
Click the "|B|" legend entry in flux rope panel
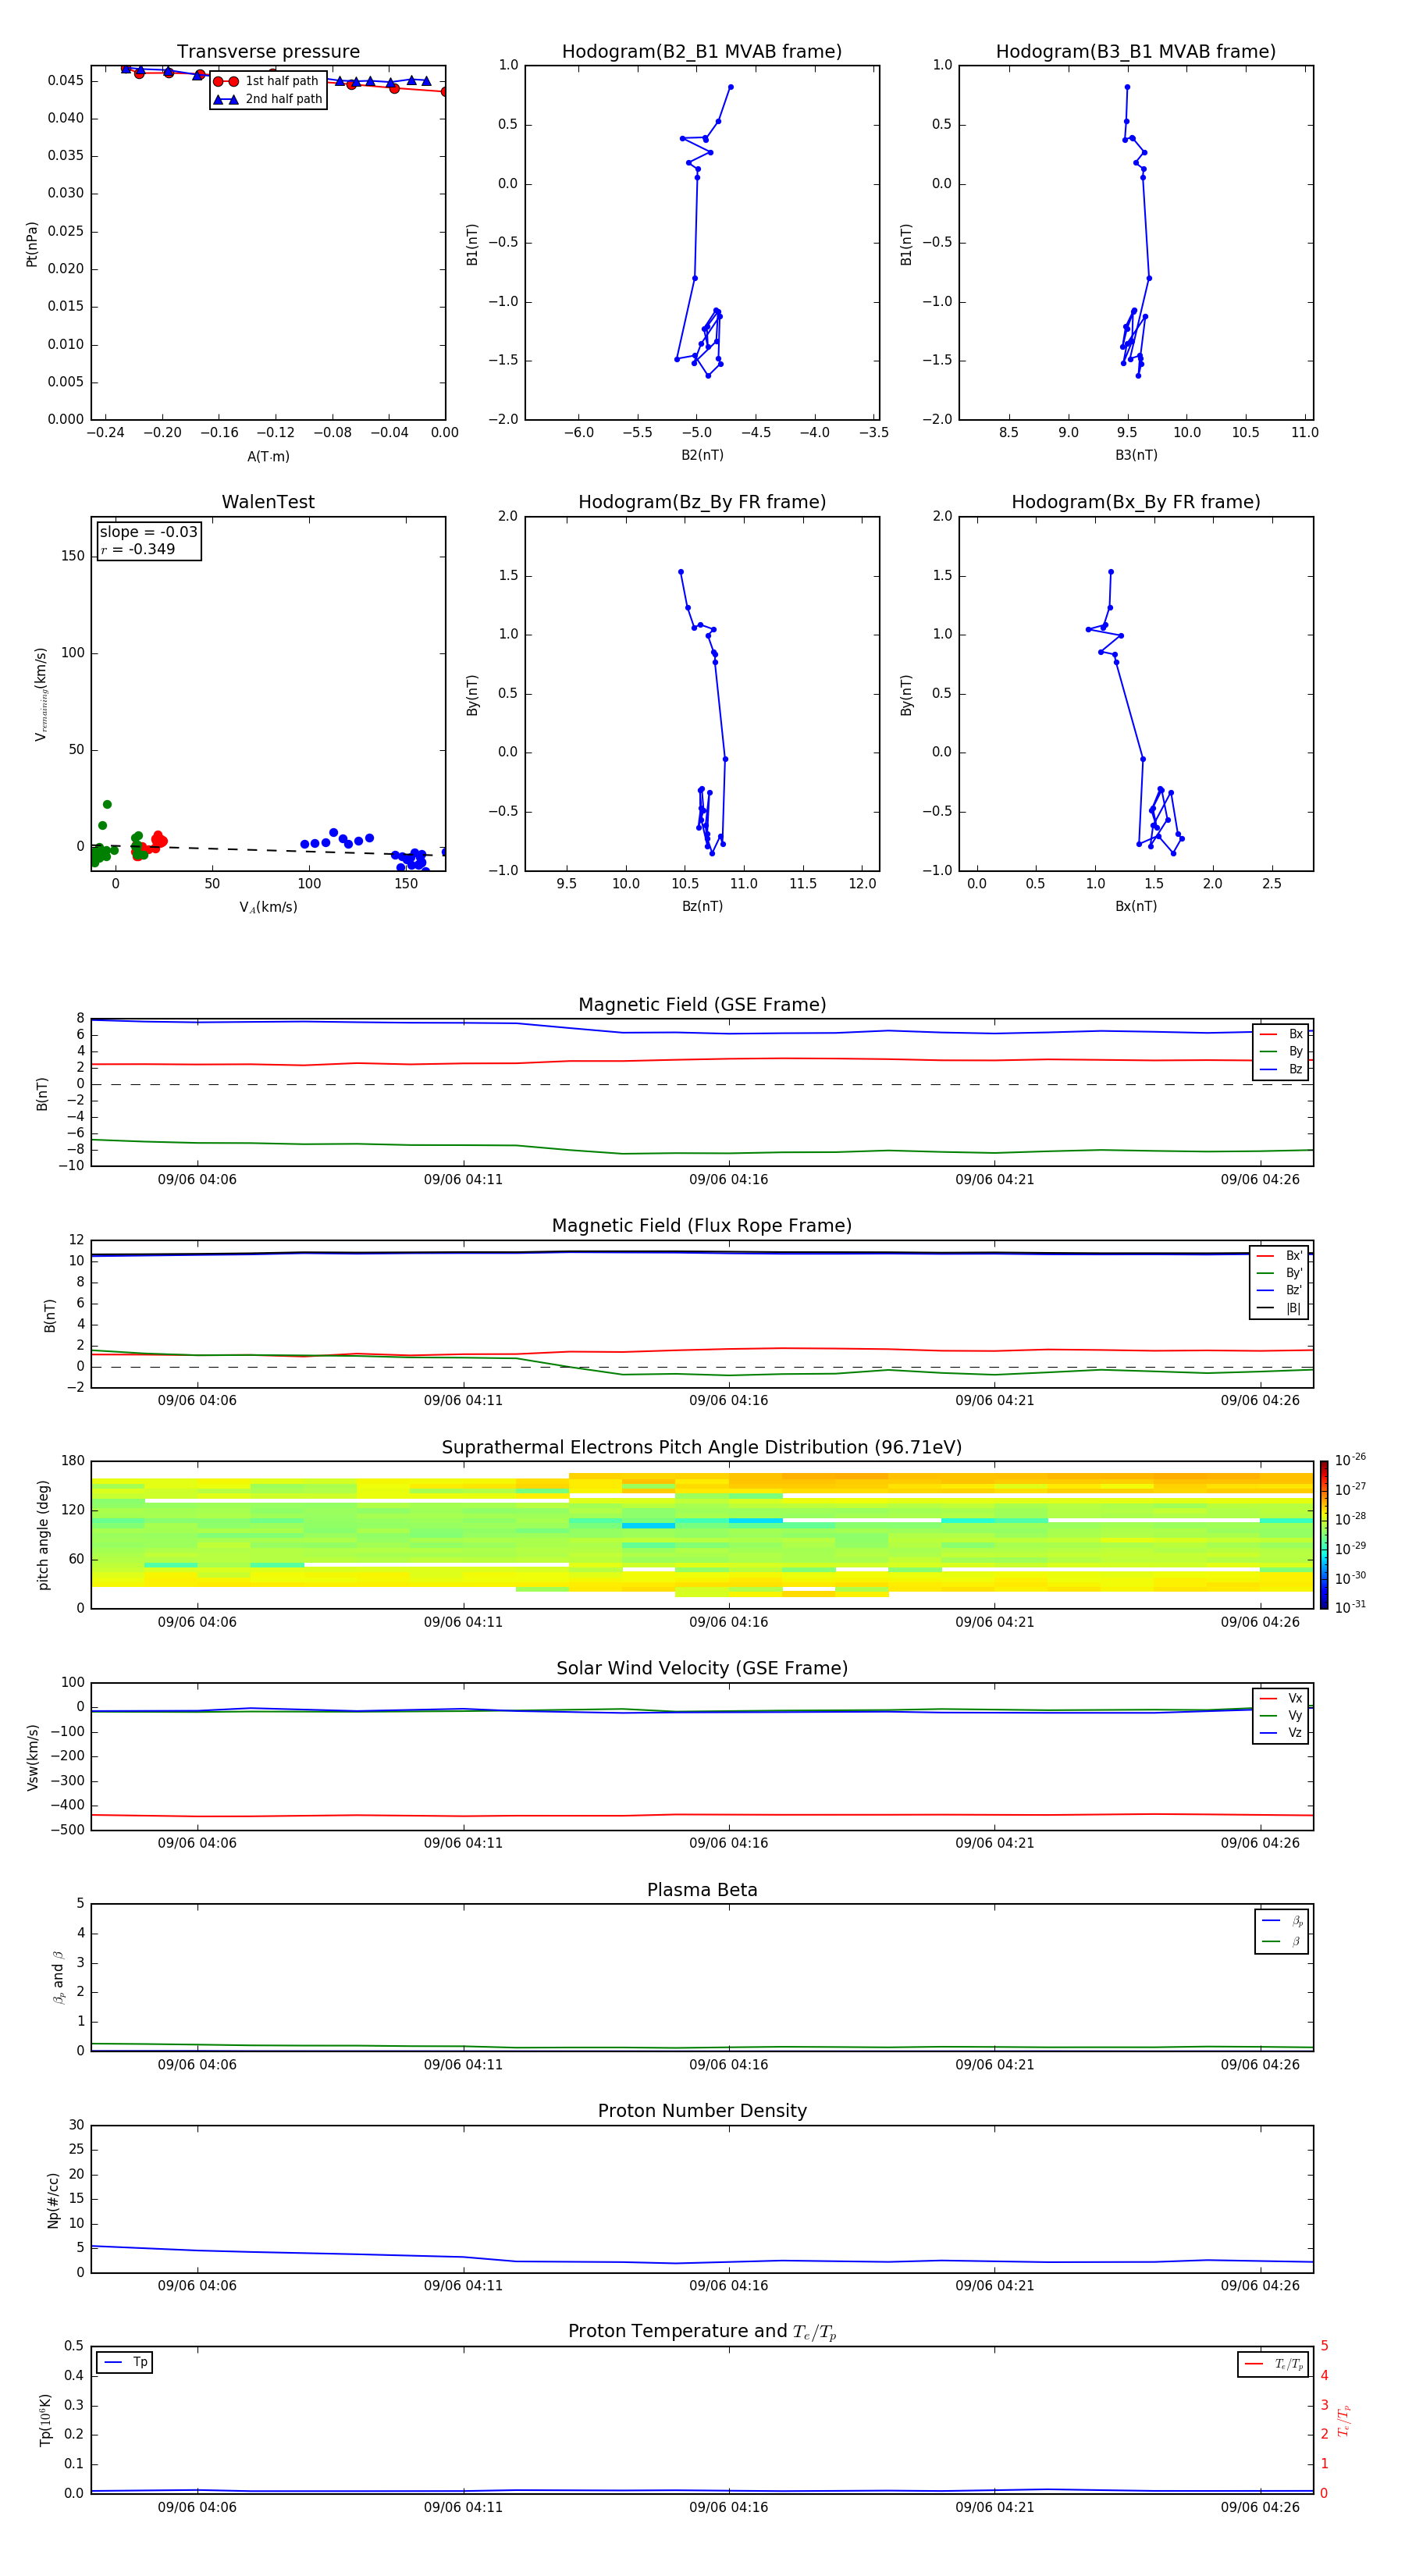(x=1280, y=1308)
